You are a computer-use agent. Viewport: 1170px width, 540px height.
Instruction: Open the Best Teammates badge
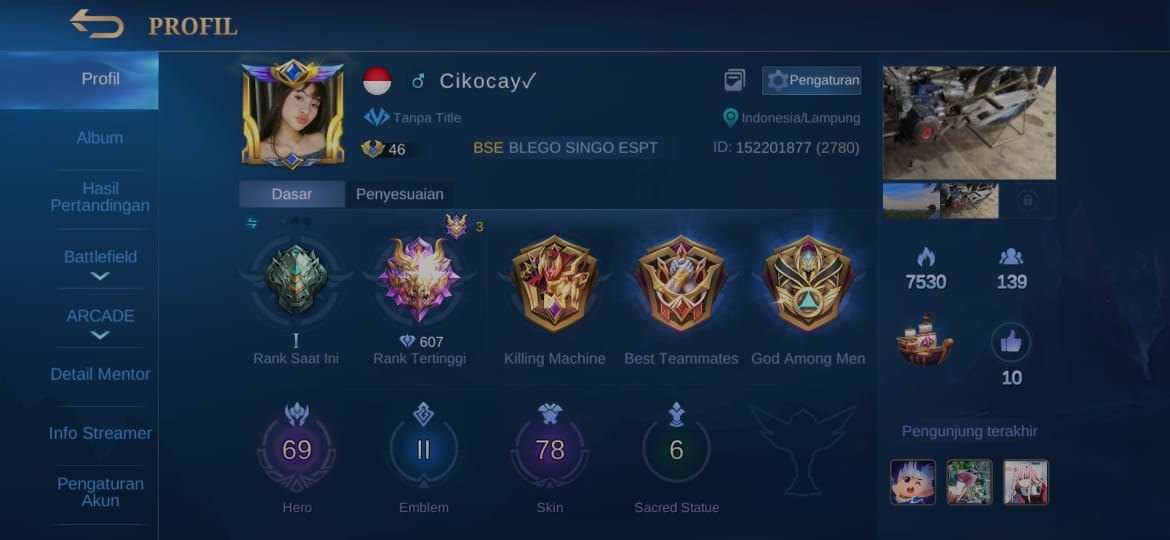click(681, 283)
